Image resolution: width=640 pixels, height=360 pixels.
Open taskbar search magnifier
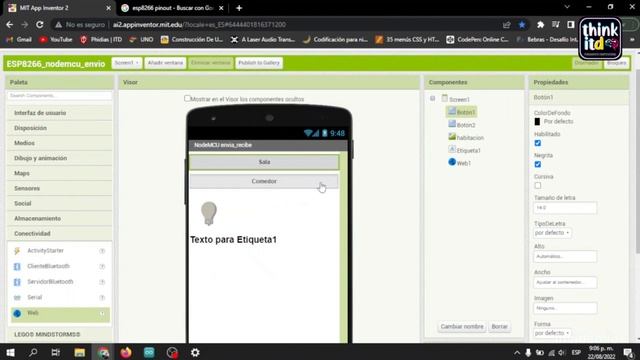click(33, 352)
